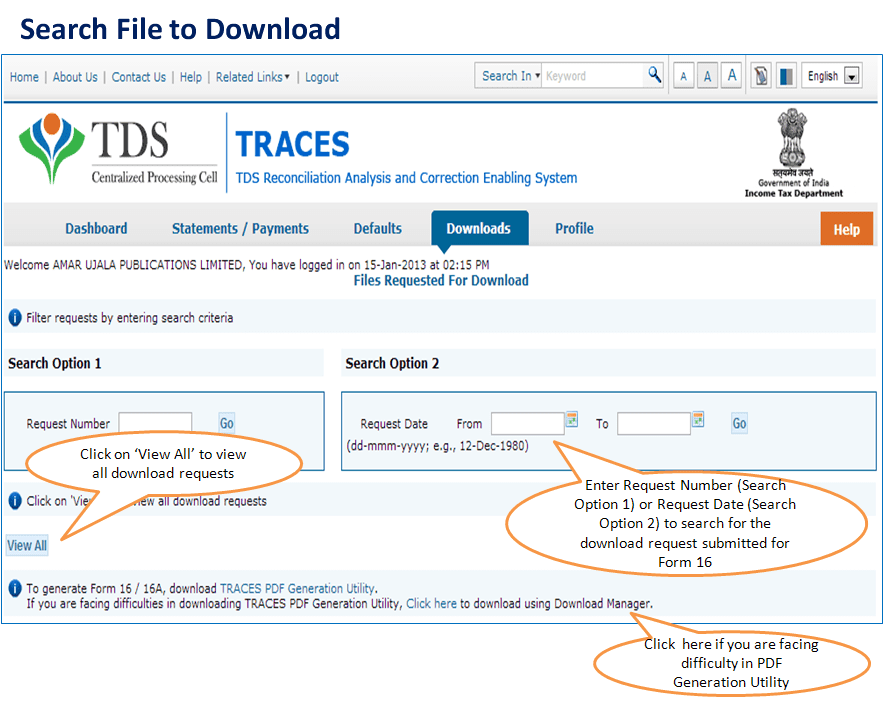Click the info icon beside filter requests text
The image size is (883, 701).
point(13,316)
